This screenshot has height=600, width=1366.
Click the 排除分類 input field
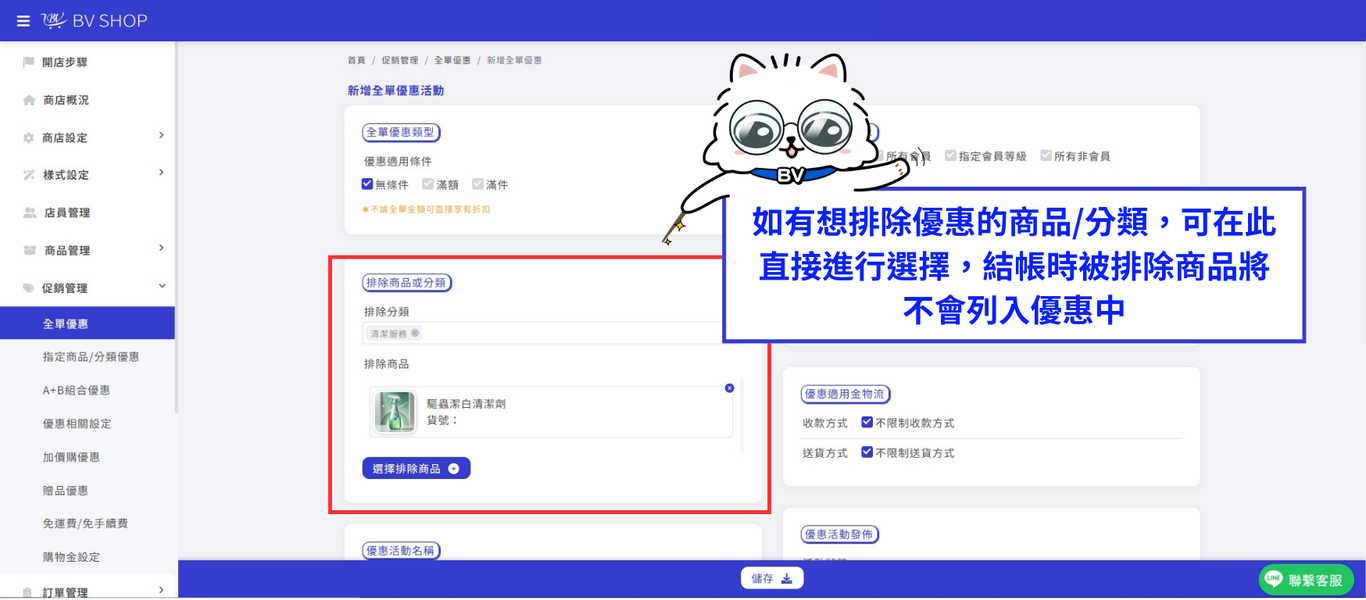553,333
